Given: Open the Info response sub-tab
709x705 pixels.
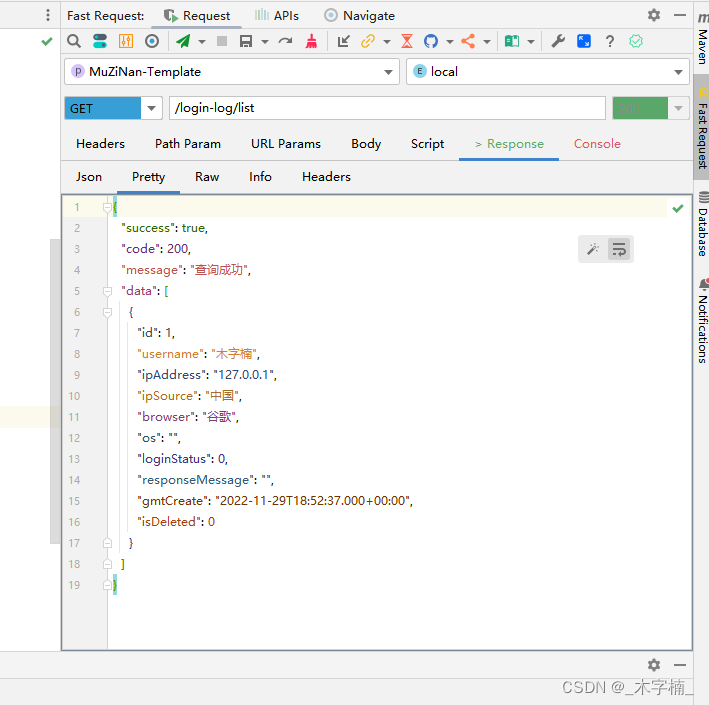Looking at the screenshot, I should [260, 177].
